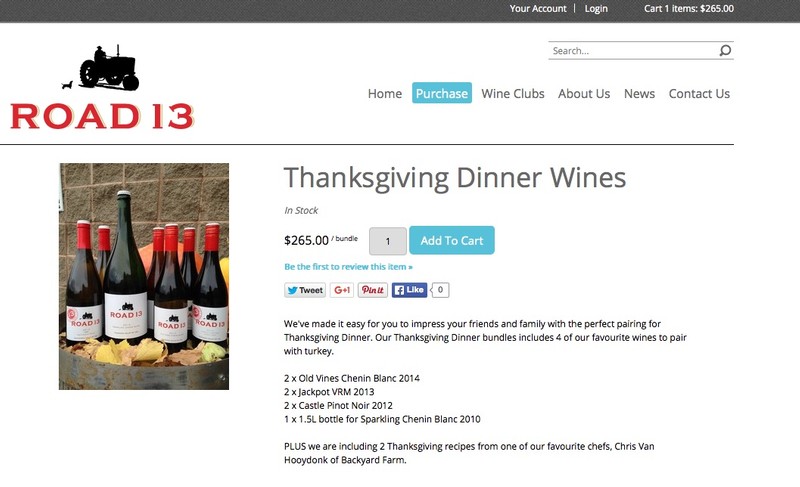This screenshot has height=487, width=800.
Task: Open the Home menu item
Action: [385, 94]
